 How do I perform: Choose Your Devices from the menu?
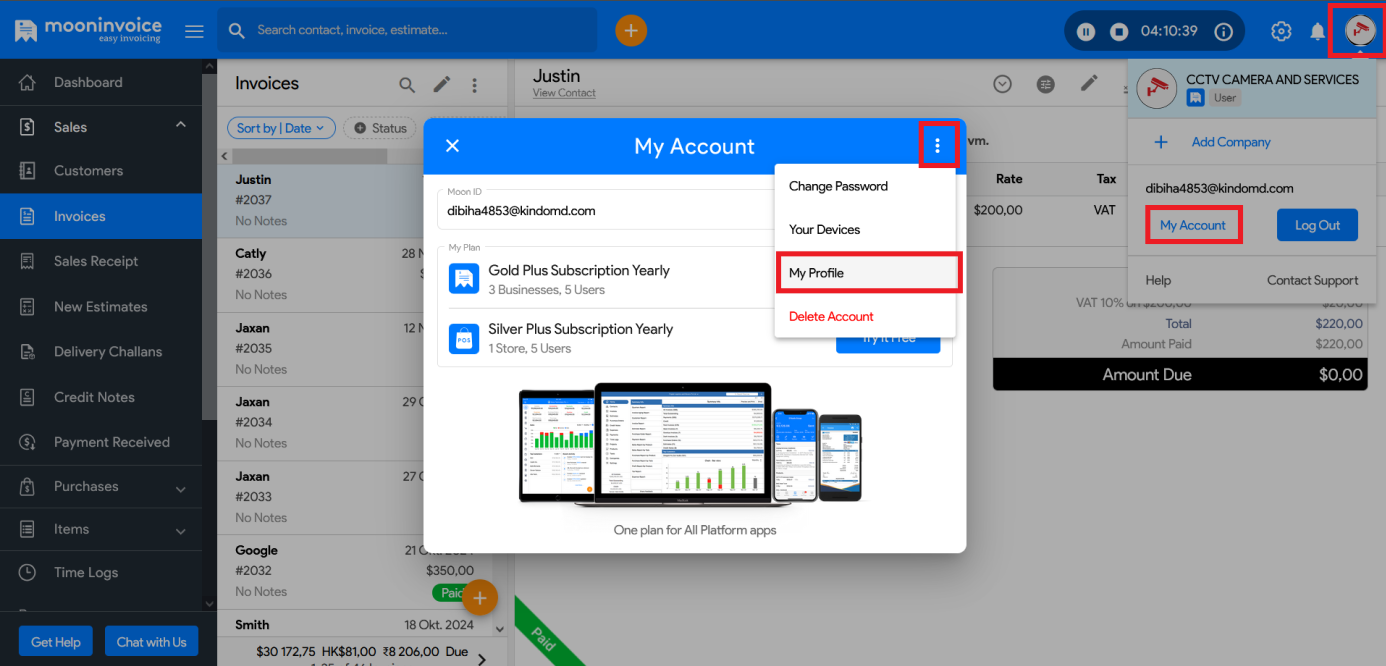pos(865,230)
